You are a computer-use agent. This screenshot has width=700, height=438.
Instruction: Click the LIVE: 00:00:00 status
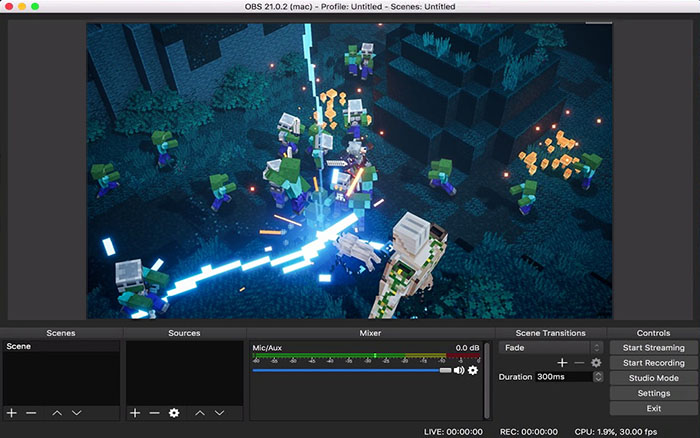[x=453, y=432]
